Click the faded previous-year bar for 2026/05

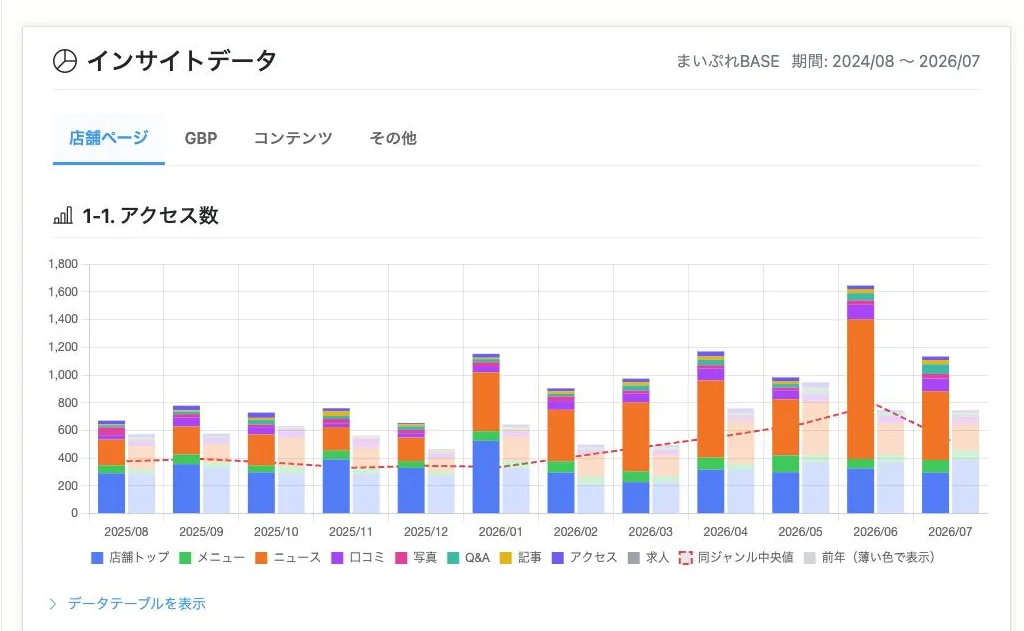coord(815,448)
